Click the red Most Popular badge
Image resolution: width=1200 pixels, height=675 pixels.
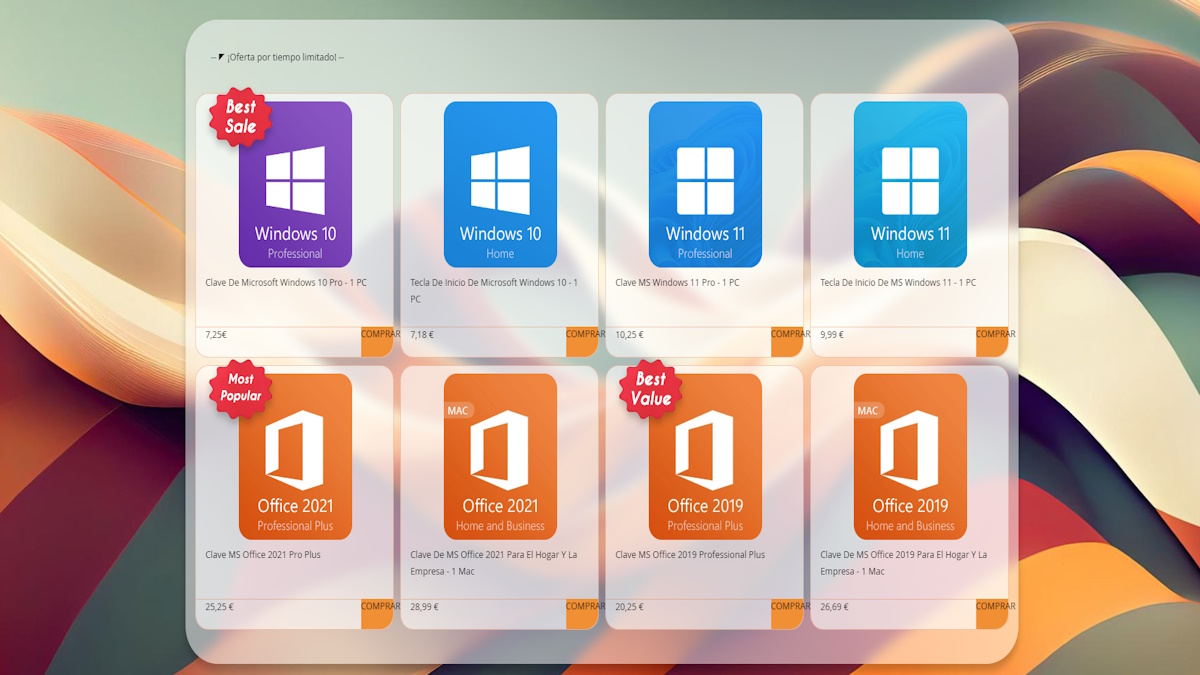pyautogui.click(x=240, y=388)
